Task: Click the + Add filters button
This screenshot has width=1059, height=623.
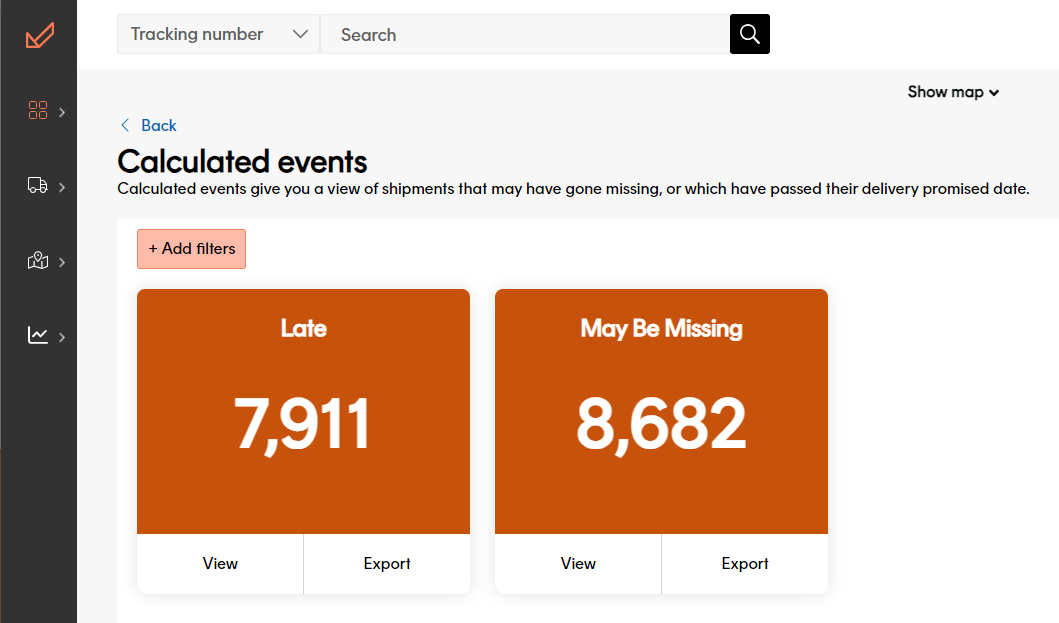Action: pos(191,249)
